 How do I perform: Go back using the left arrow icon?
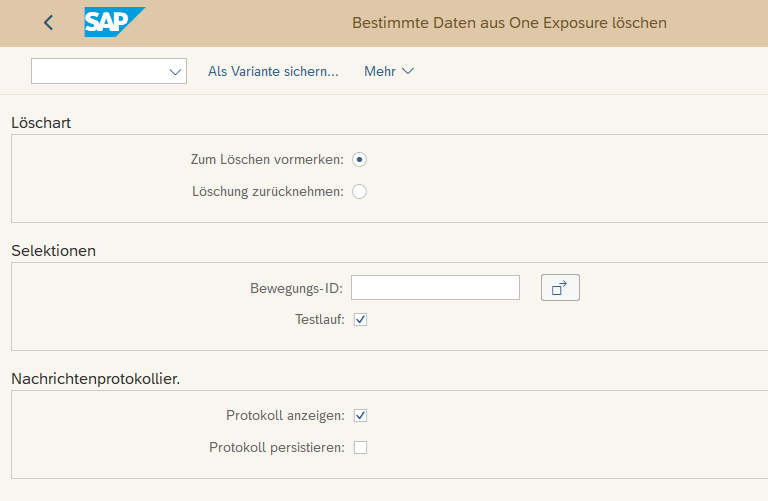click(49, 22)
